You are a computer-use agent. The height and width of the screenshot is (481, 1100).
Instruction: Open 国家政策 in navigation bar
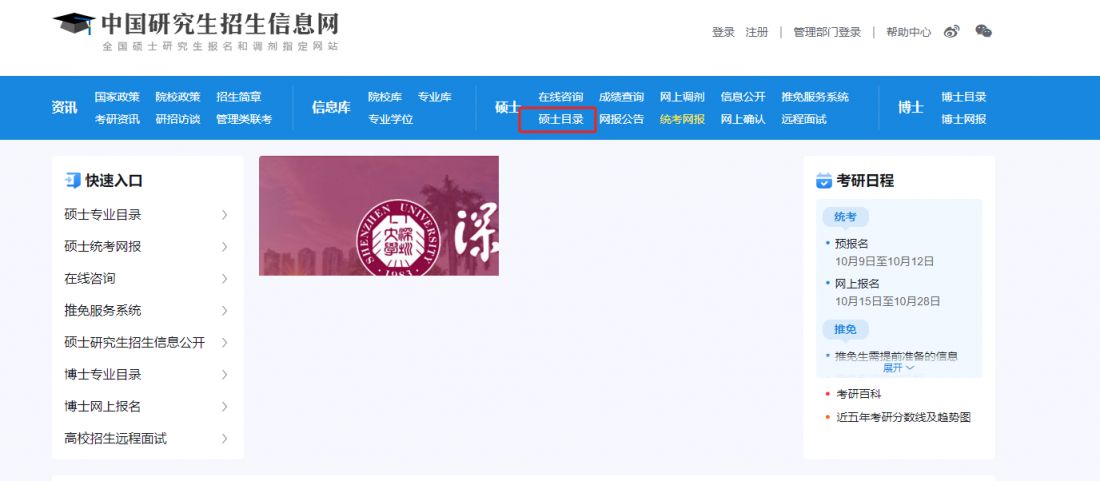point(117,97)
